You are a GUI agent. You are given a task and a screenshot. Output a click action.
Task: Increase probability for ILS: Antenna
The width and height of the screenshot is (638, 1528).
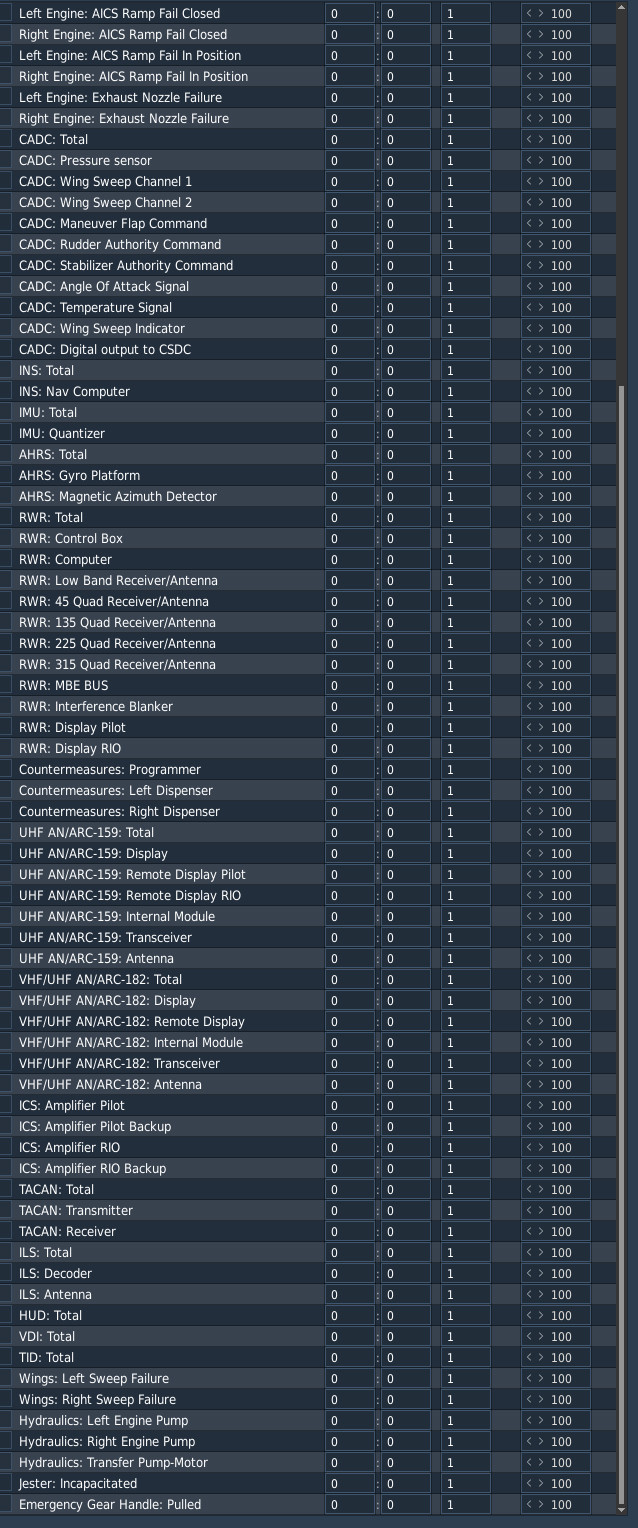[x=541, y=1294]
